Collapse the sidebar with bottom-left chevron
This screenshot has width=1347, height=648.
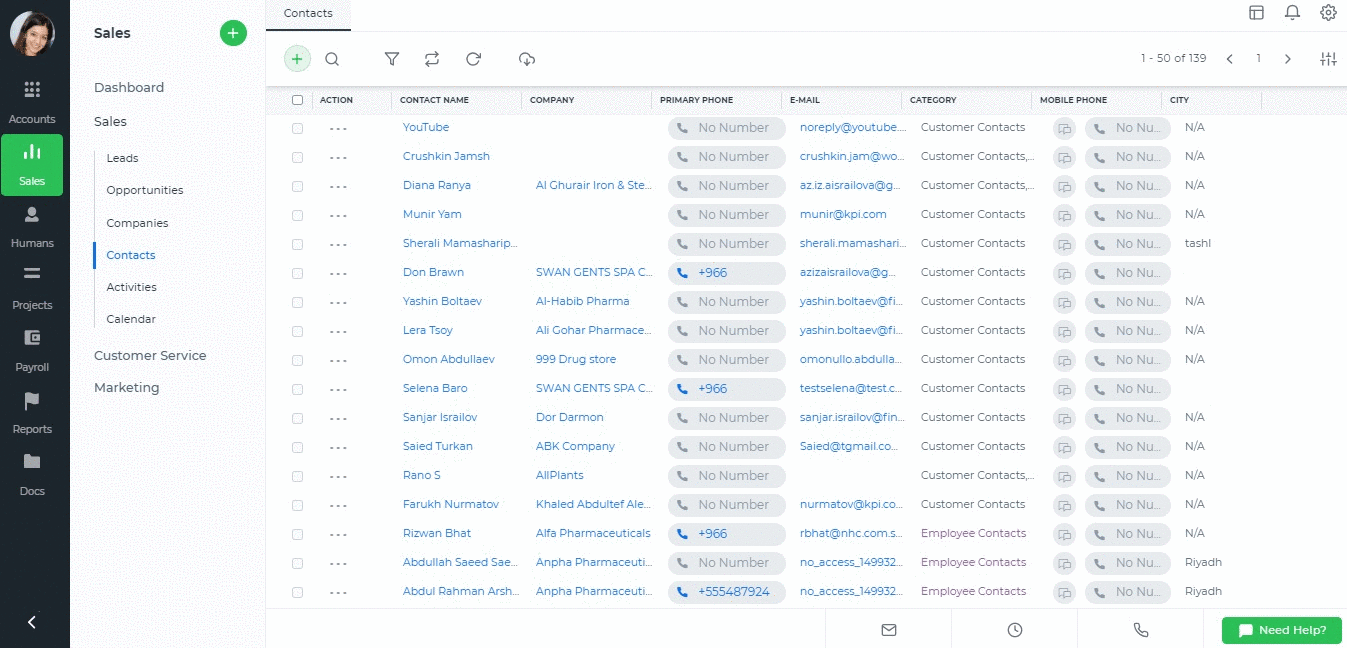[x=32, y=622]
